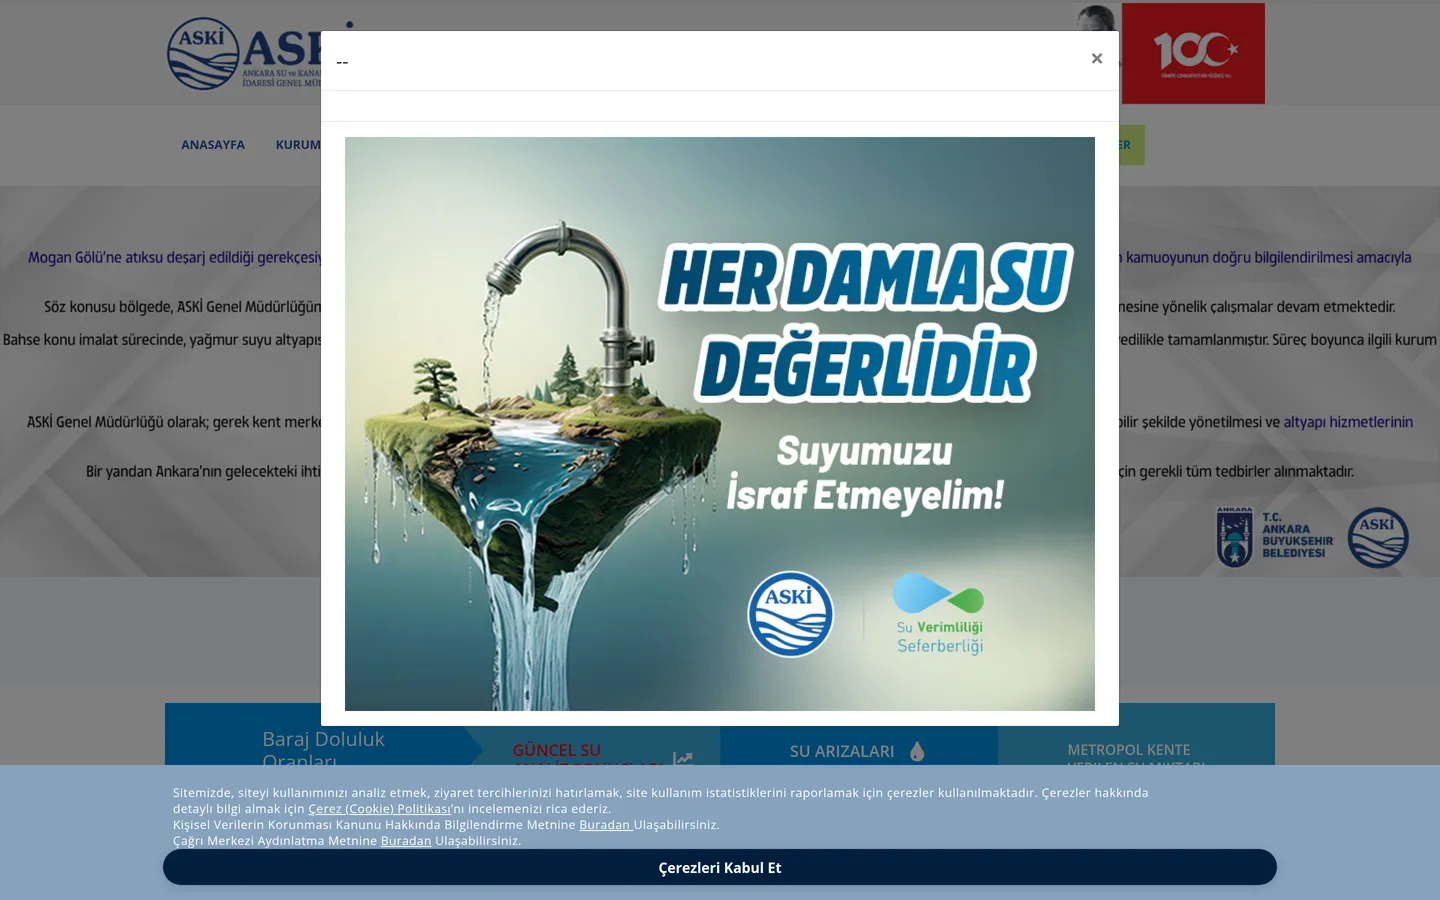
Task: Click the water saving campaign banner image
Action: pos(720,424)
